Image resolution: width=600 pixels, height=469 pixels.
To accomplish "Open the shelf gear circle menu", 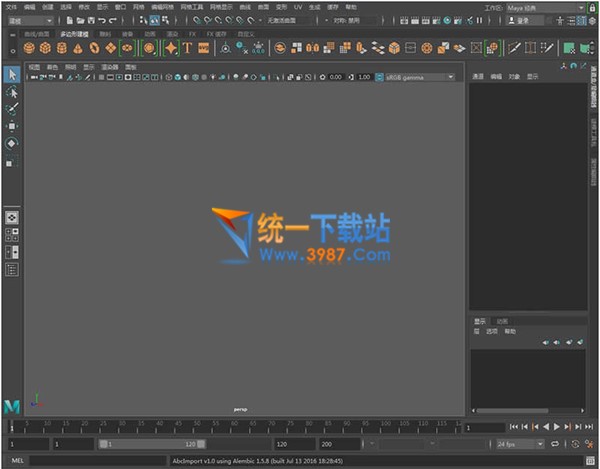I will pyautogui.click(x=13, y=51).
